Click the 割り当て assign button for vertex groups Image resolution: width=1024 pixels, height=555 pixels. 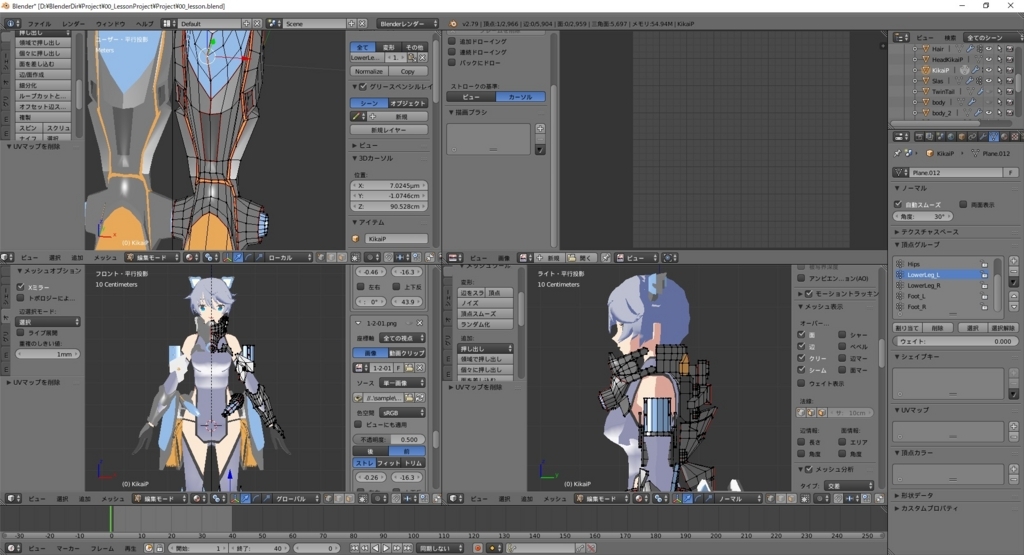click(908, 328)
